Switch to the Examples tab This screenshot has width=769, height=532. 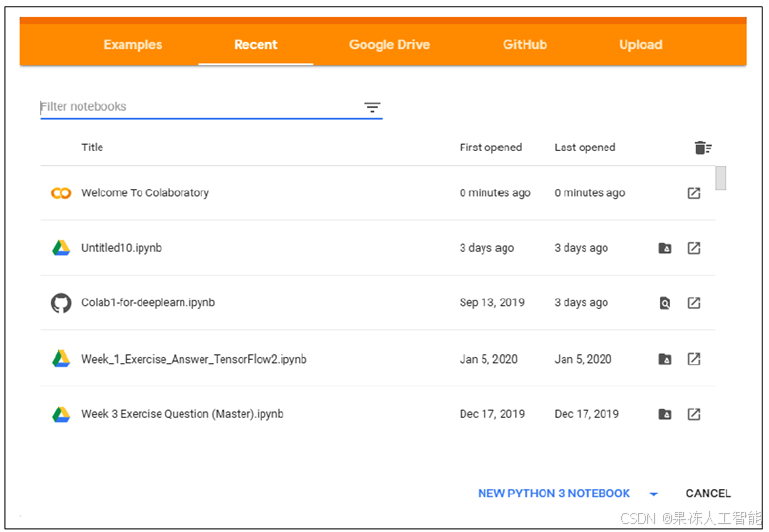tap(132, 45)
